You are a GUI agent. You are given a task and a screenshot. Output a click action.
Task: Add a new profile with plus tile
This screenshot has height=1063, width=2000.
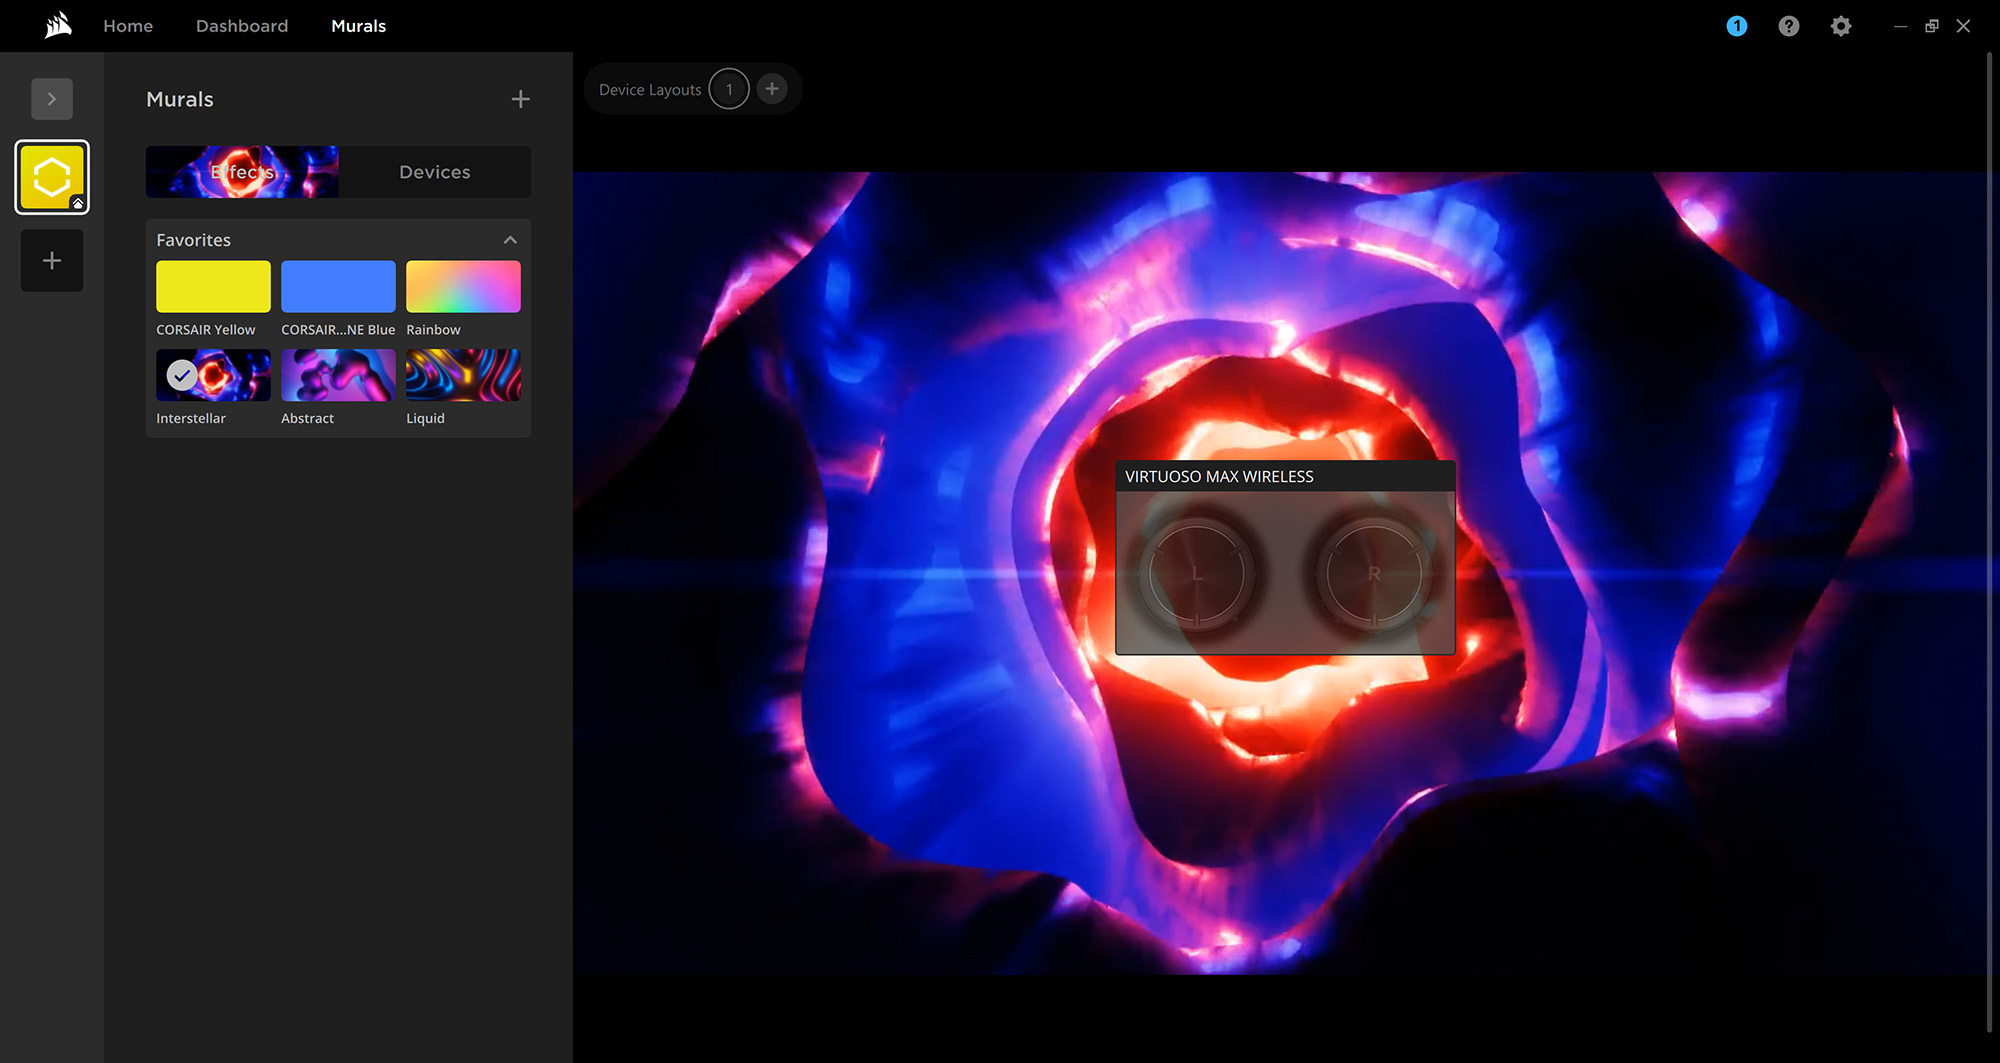(52, 261)
